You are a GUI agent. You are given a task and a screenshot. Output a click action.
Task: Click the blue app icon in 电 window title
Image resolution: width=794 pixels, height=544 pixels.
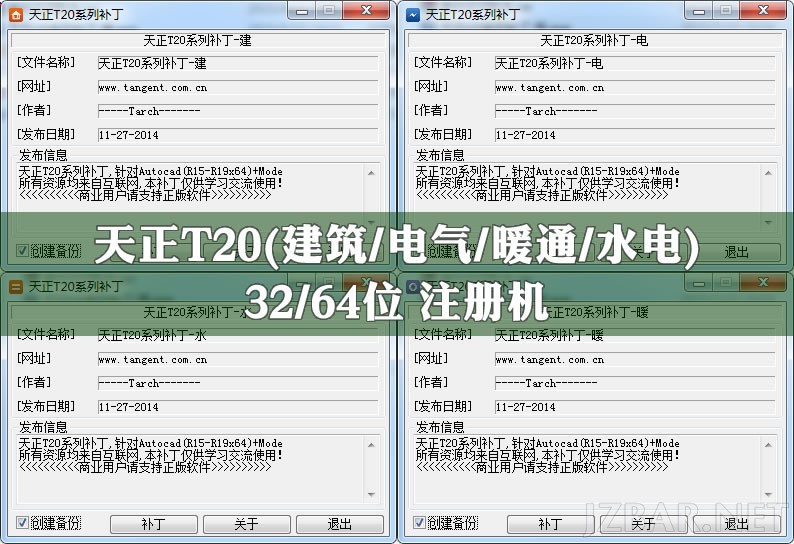coord(413,15)
